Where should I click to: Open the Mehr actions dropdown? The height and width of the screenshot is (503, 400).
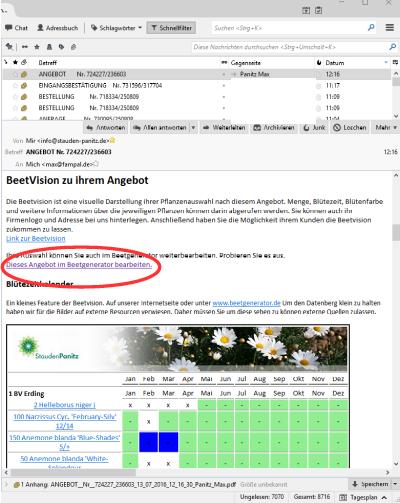tap(386, 128)
